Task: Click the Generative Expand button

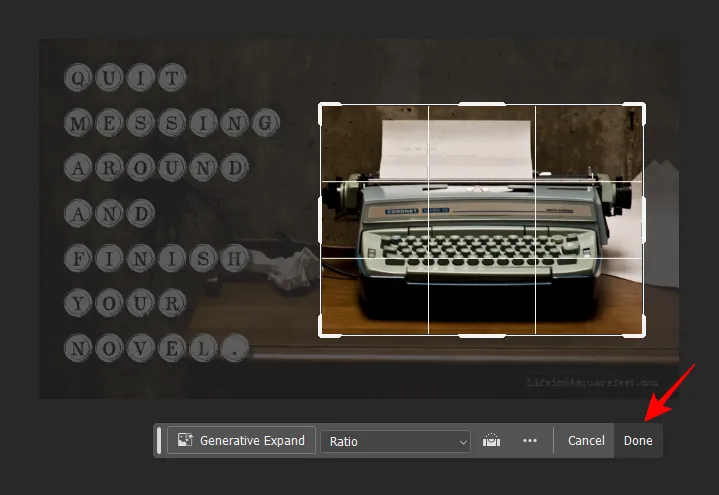Action: click(241, 440)
